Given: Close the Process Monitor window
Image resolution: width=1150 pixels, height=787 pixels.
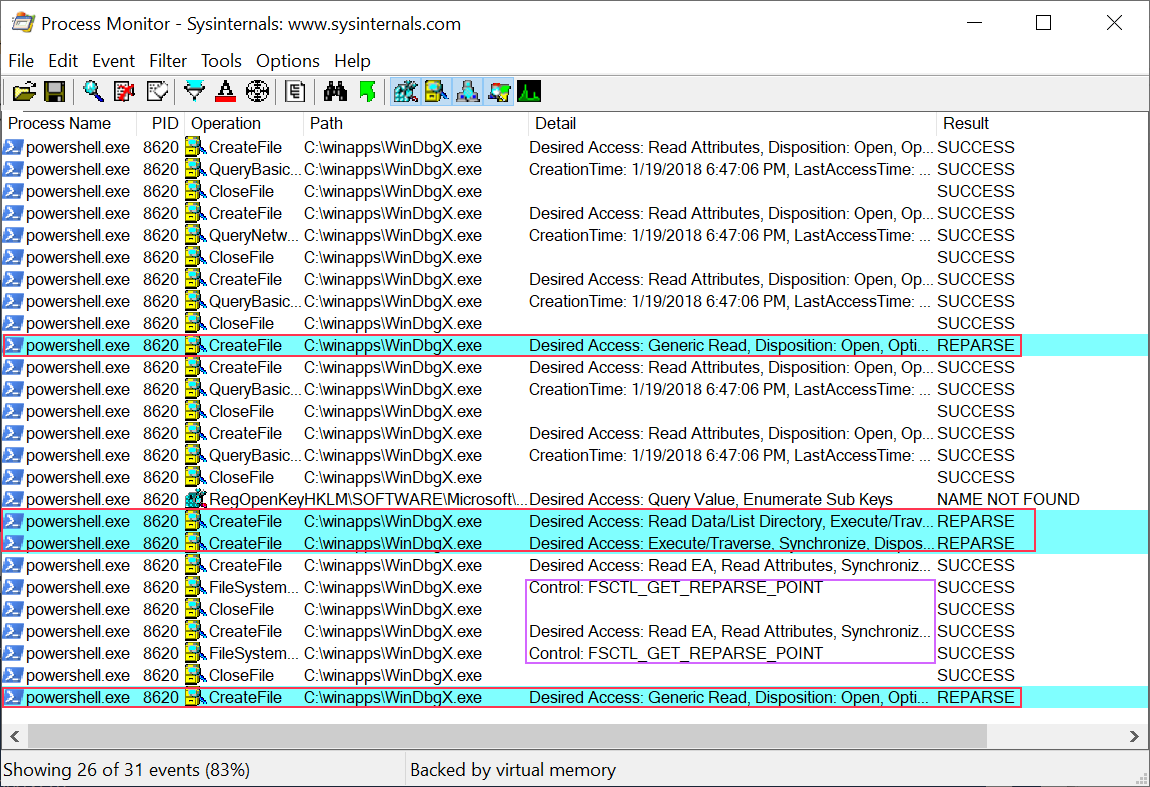Looking at the screenshot, I should pos(1114,23).
